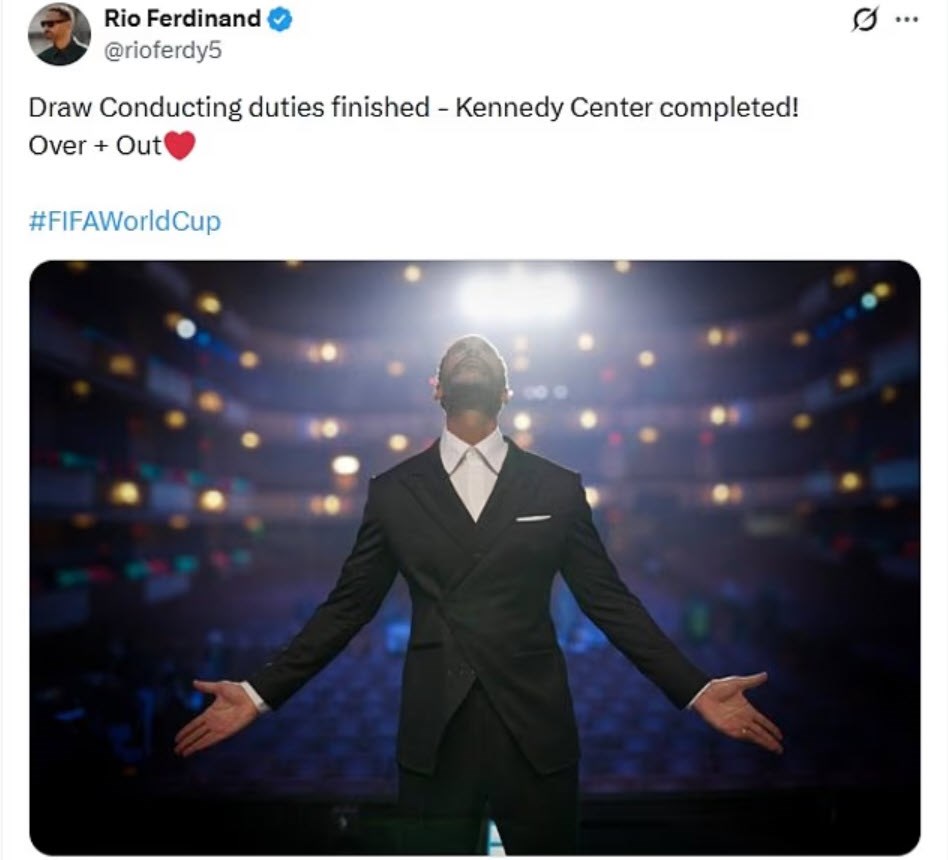Screen dimensions: 948x860
Task: Click the 'Over + Out' text line
Action: (x=95, y=146)
